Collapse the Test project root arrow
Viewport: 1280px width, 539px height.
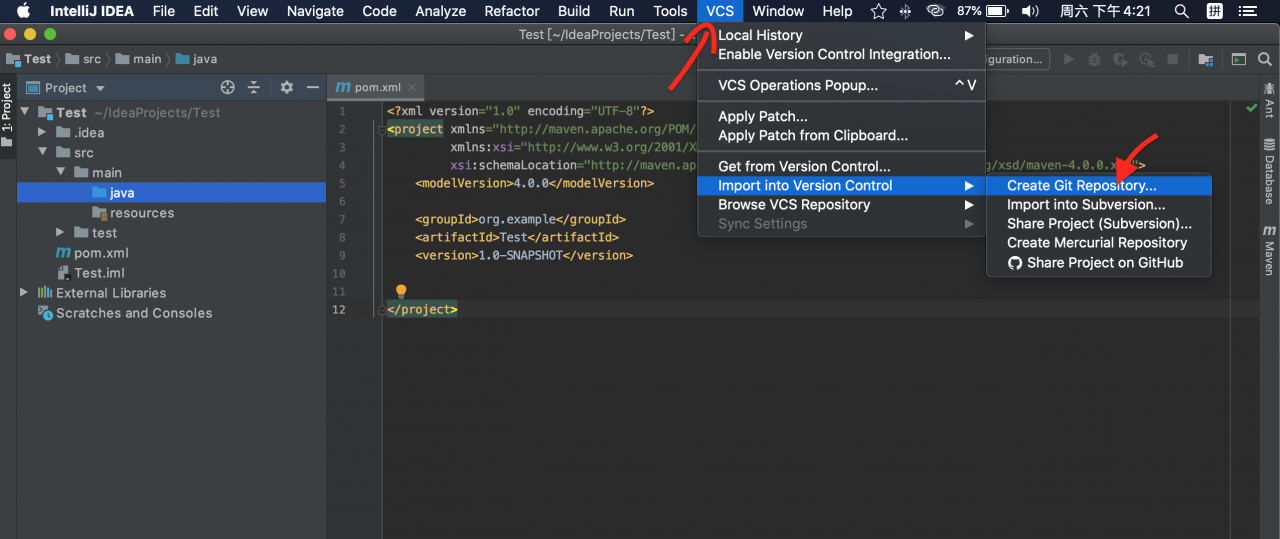24,112
